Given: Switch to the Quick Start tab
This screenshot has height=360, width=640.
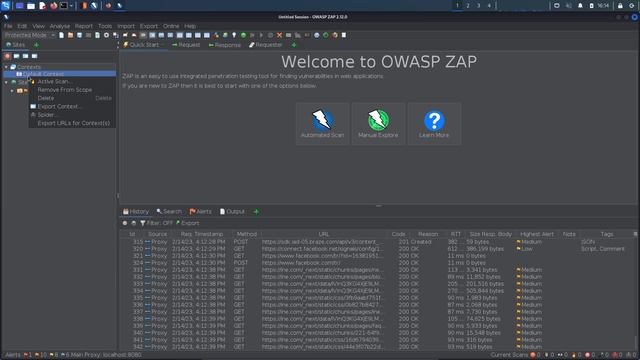Looking at the screenshot, I should (x=141, y=45).
